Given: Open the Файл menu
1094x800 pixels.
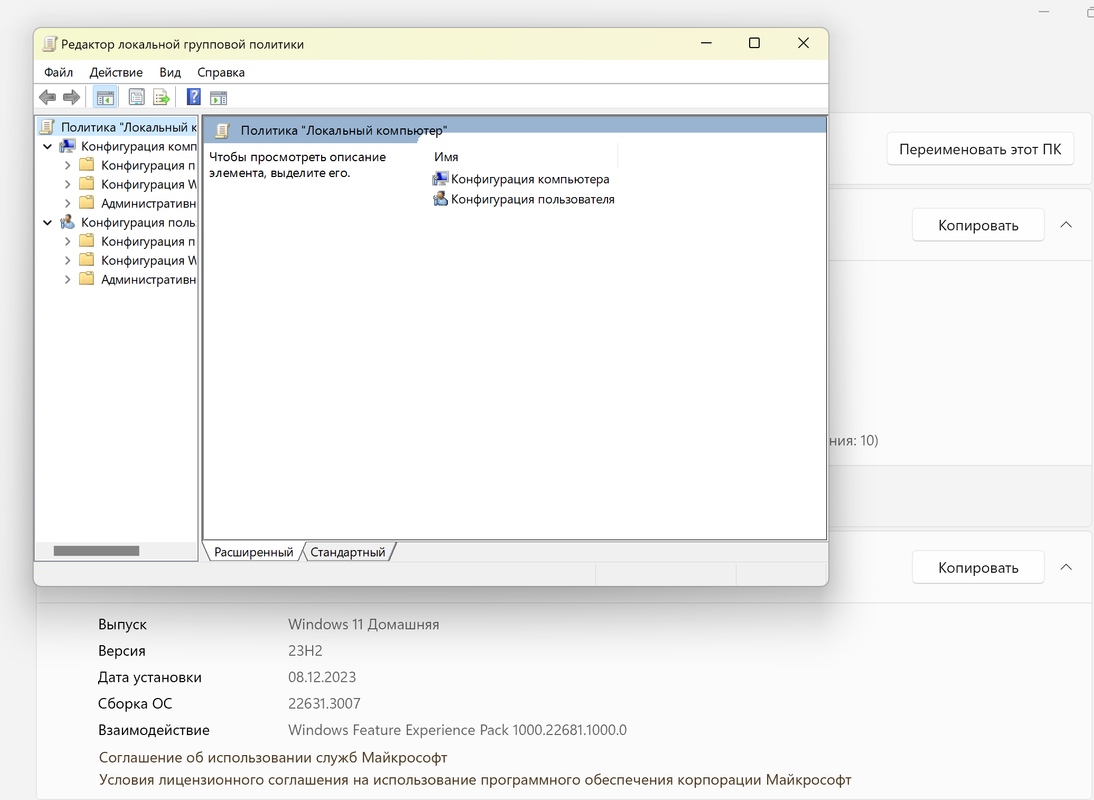Looking at the screenshot, I should [x=59, y=73].
